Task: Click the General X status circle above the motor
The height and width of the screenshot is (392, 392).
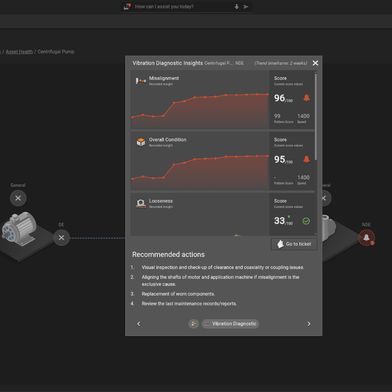Action: tap(18, 198)
